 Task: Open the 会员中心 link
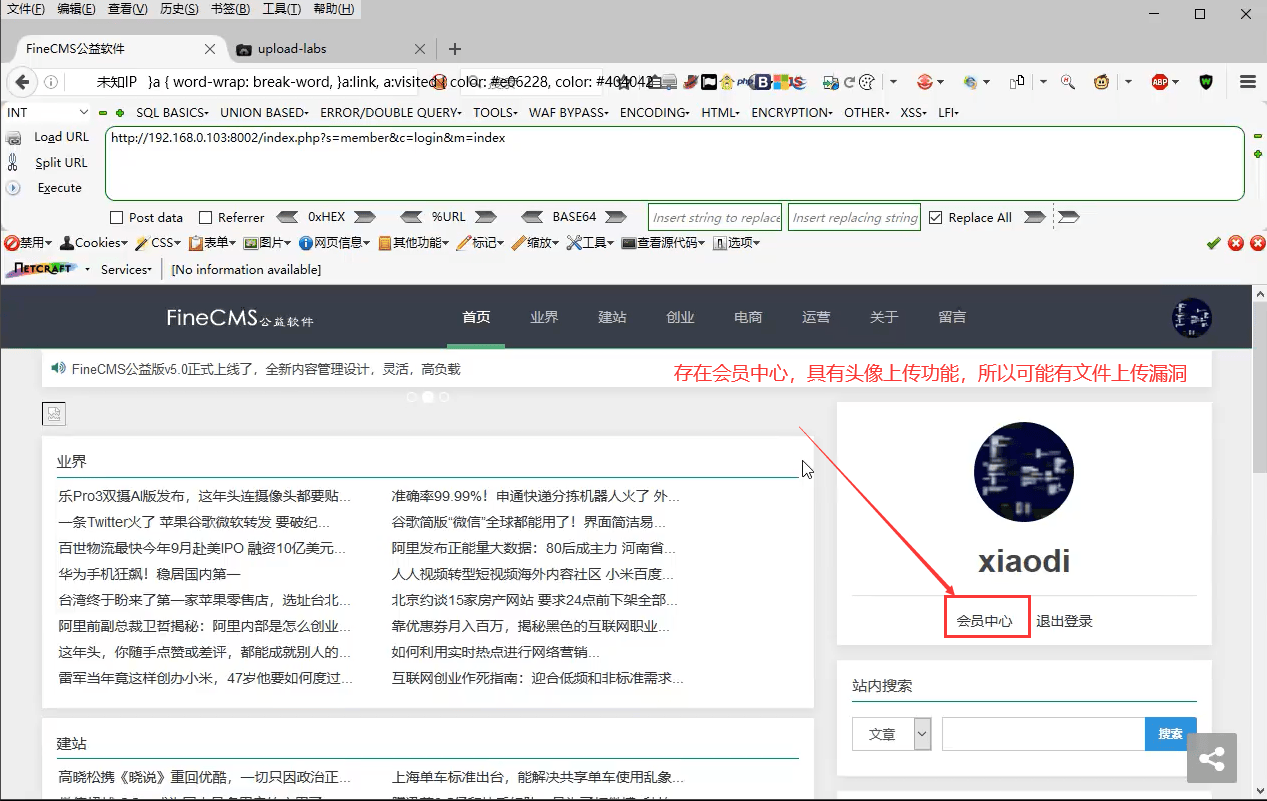point(985,621)
